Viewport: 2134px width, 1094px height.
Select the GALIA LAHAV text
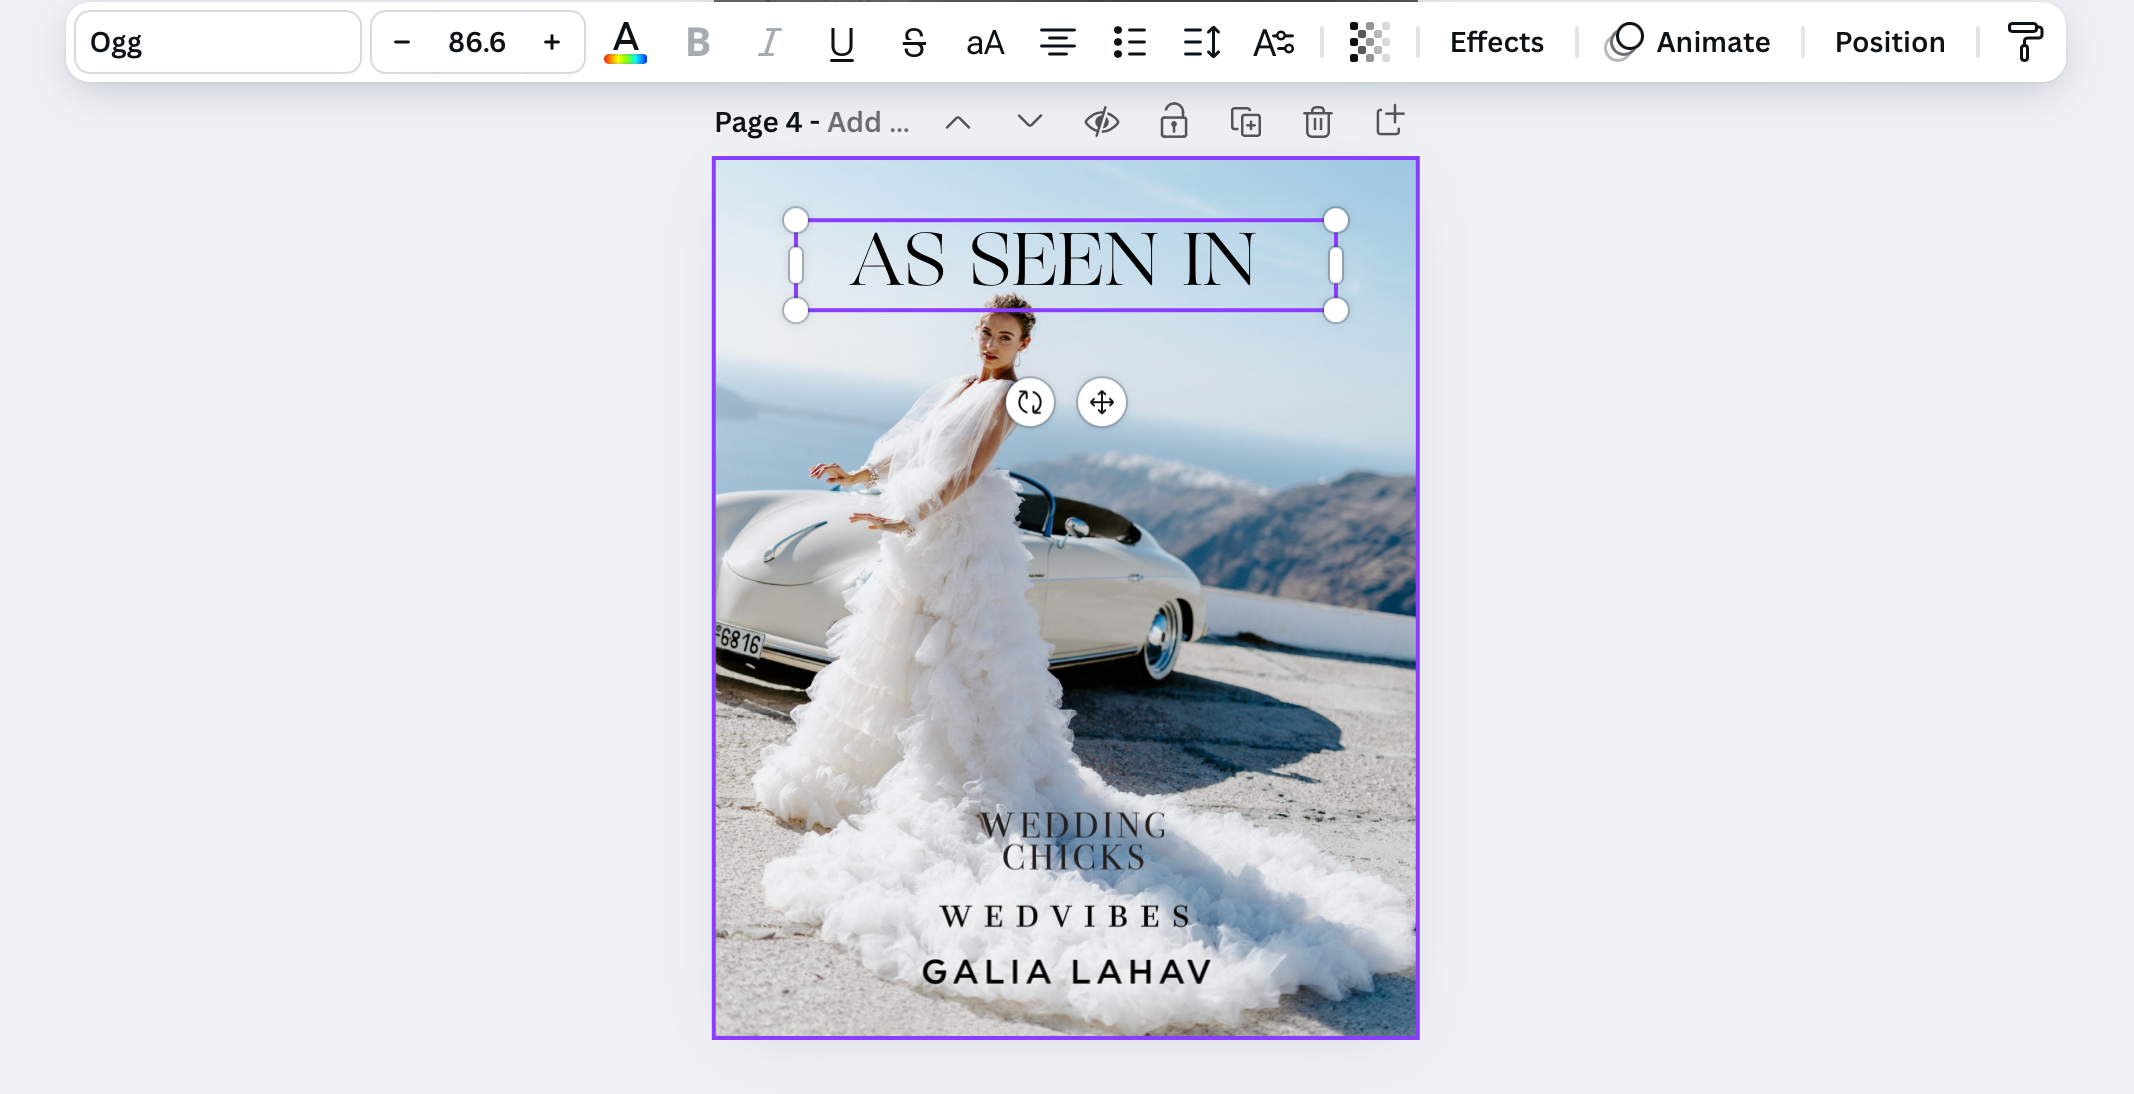(1067, 972)
